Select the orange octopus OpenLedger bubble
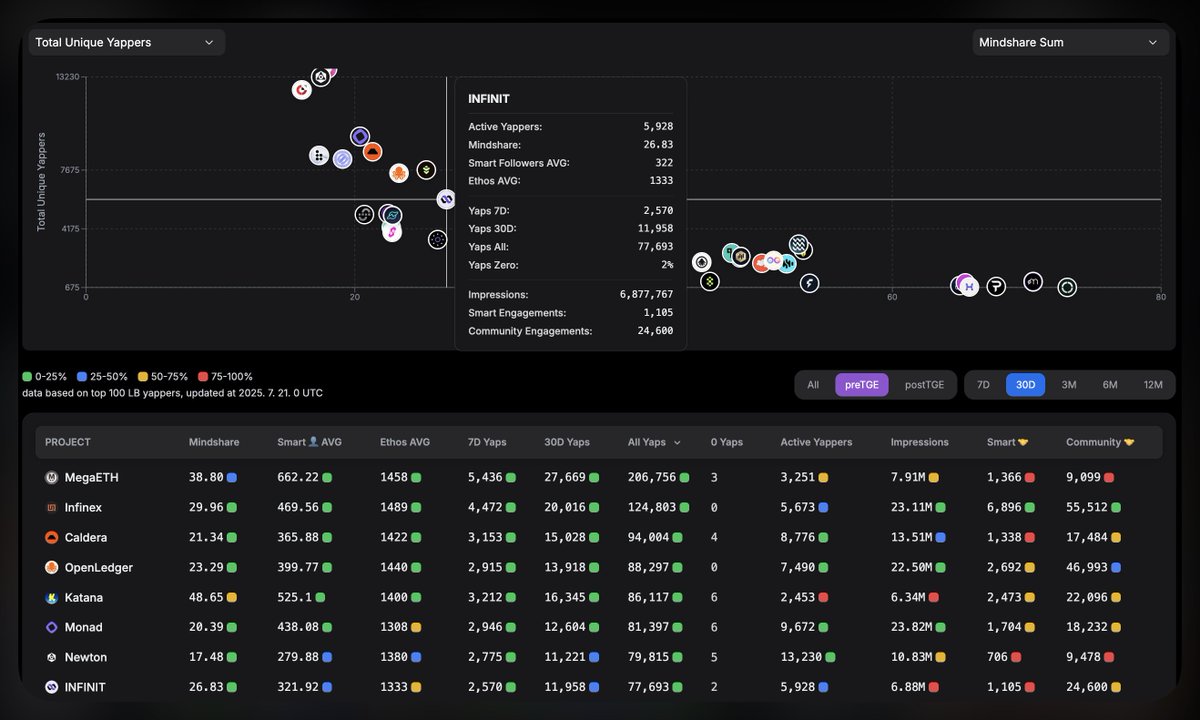The width and height of the screenshot is (1200, 720). tap(399, 173)
